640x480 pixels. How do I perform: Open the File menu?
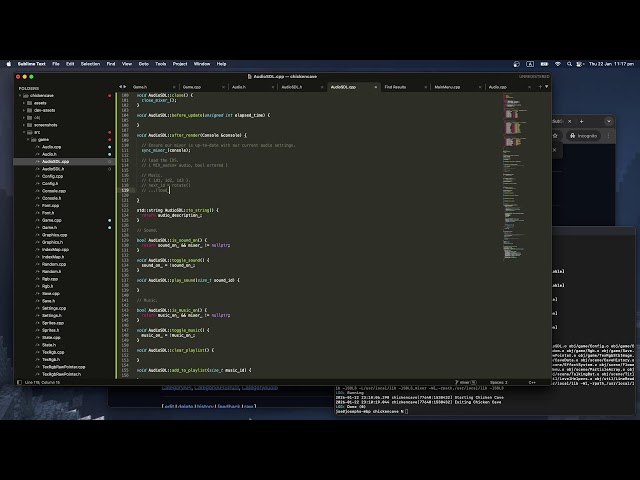tap(56, 64)
